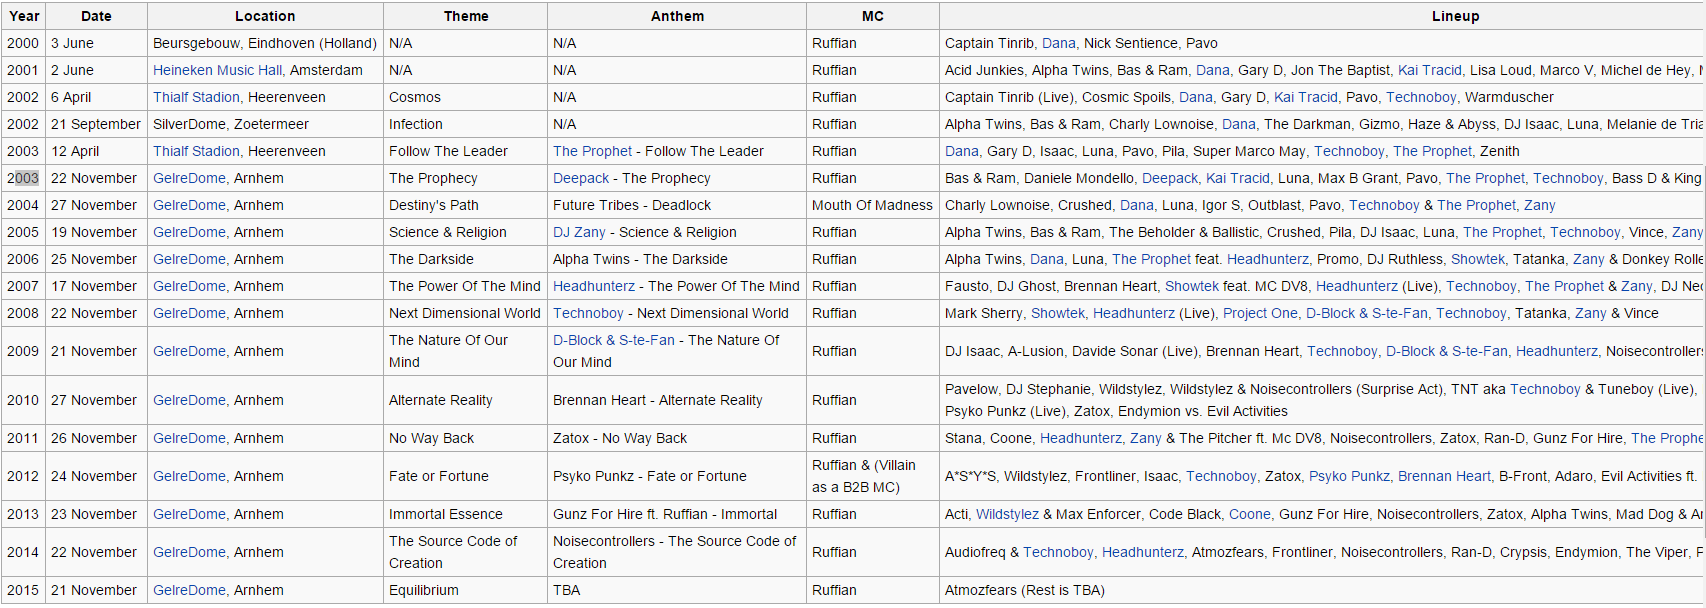Select the 'Immortal Essence' theme cell
This screenshot has height=608, width=1706.
tap(465, 514)
